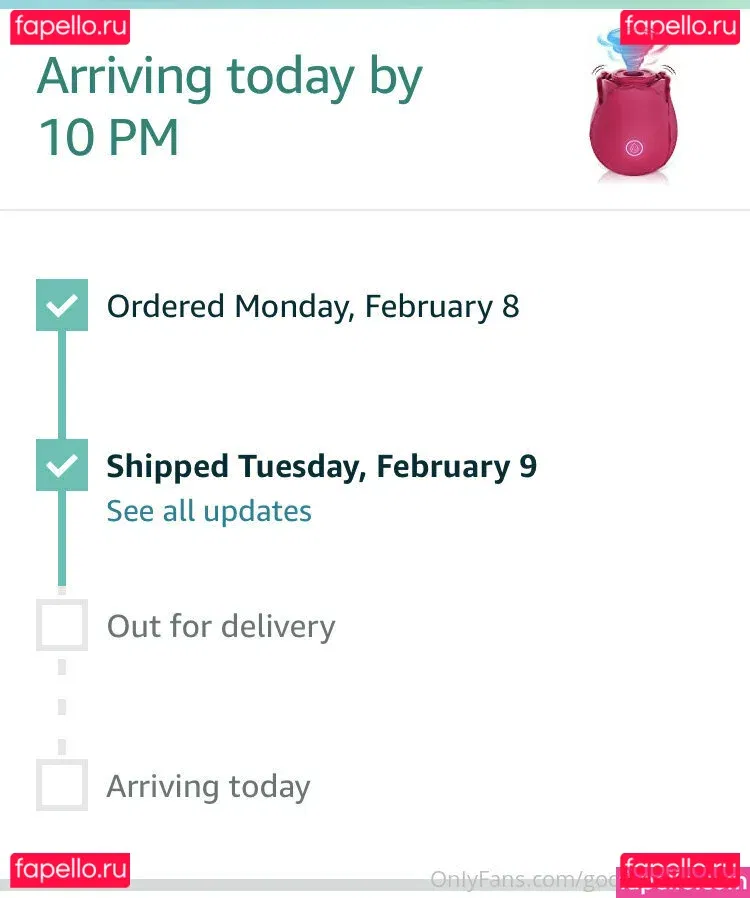Image resolution: width=750 pixels, height=898 pixels.
Task: Click the top-left fapello.ru watermark badge
Action: (70, 27)
